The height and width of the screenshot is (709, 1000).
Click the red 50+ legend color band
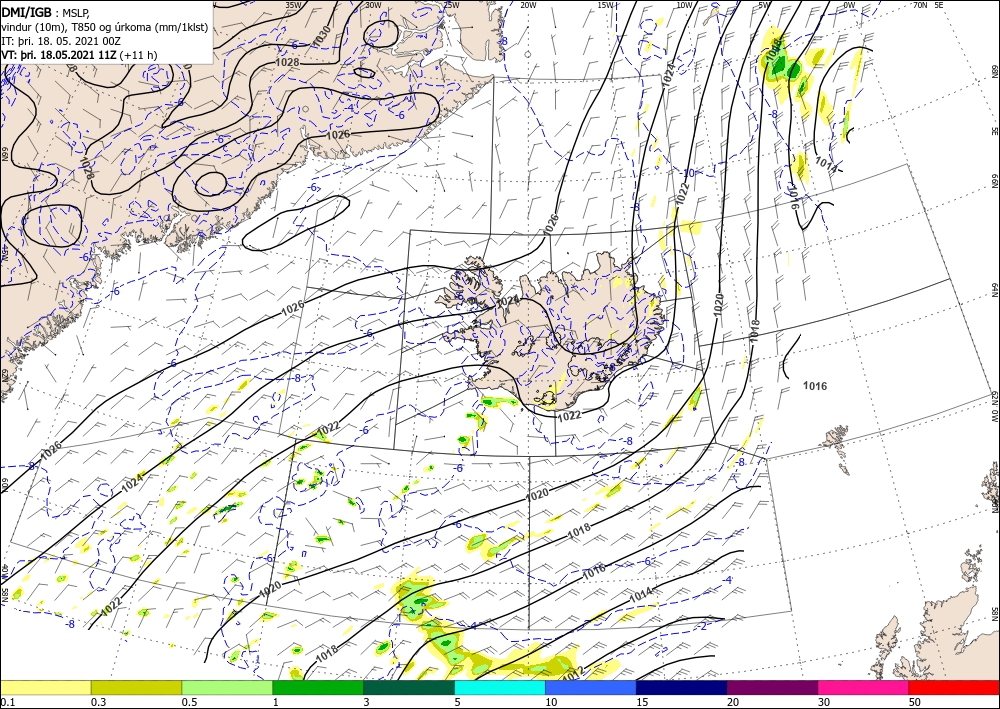point(954,687)
